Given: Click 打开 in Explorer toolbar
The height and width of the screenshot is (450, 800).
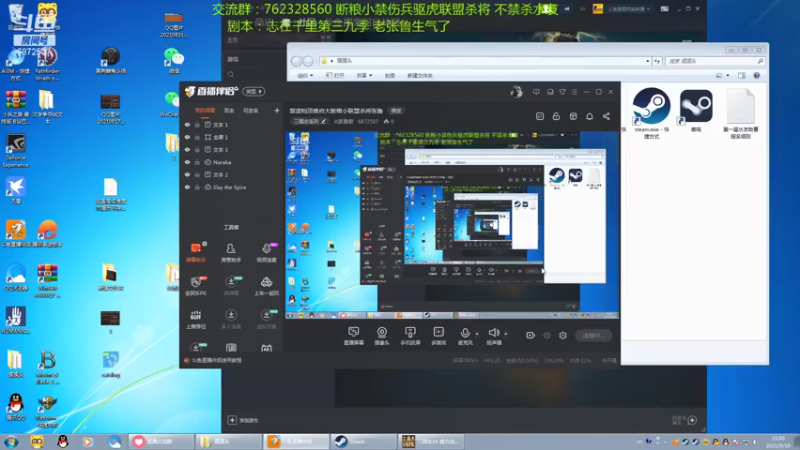Looking at the screenshot, I should (x=335, y=76).
